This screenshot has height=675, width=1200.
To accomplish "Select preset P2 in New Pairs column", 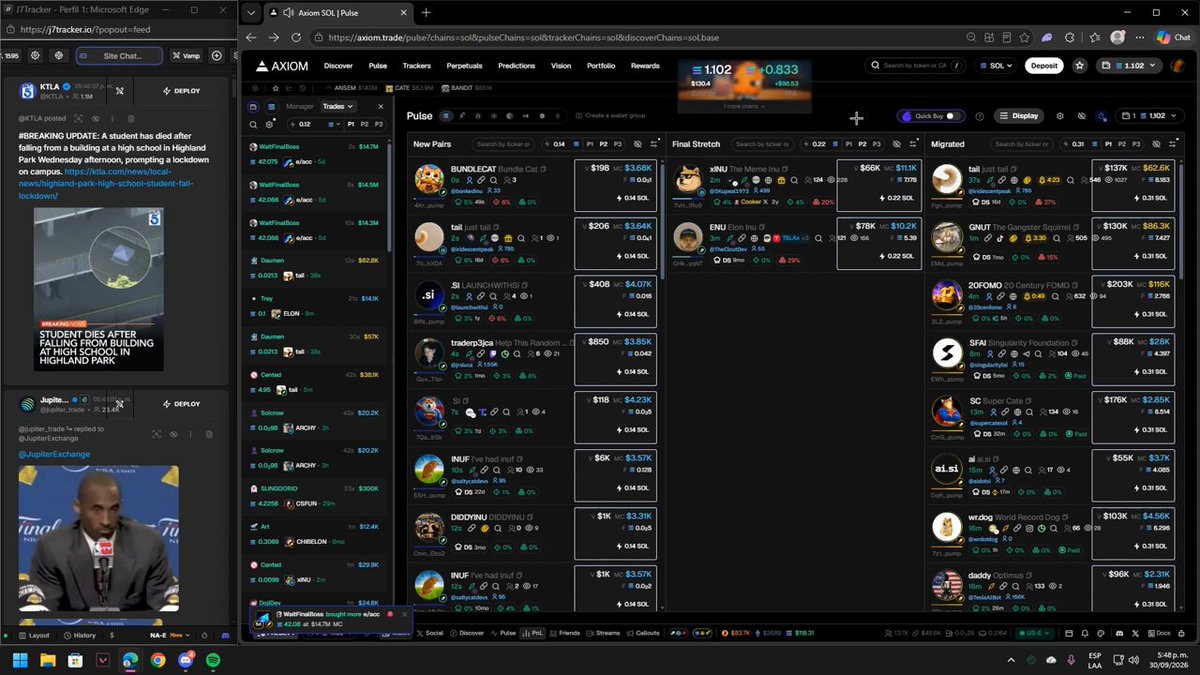I will pyautogui.click(x=604, y=144).
